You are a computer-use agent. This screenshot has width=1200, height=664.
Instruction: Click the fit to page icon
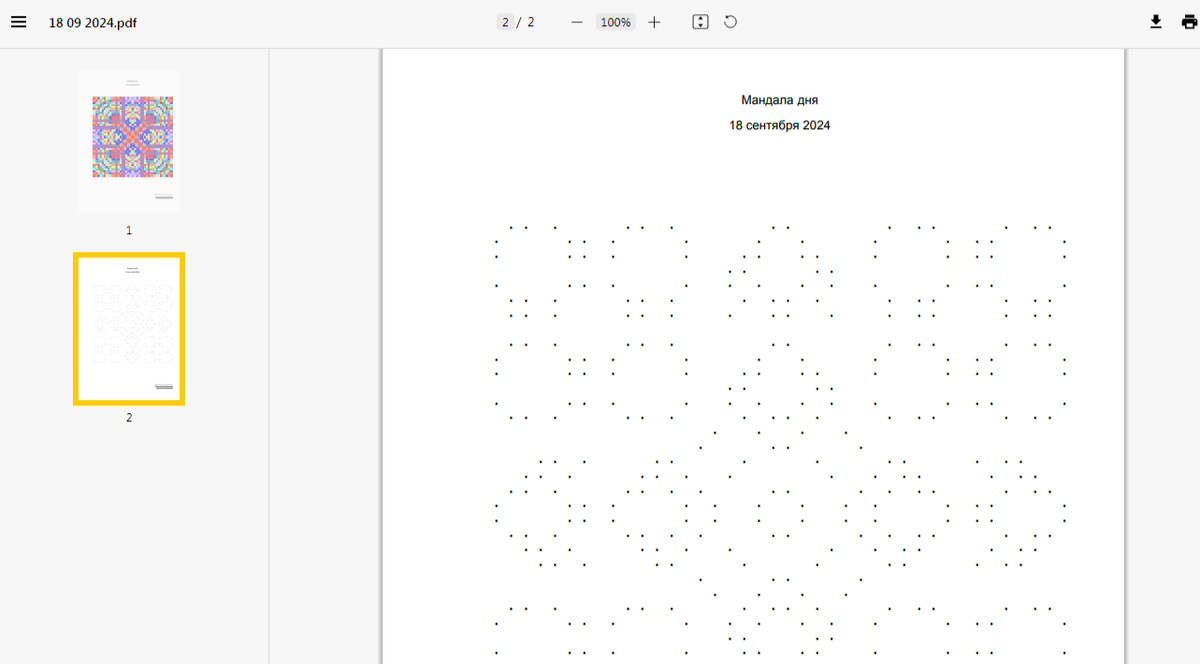[700, 22]
